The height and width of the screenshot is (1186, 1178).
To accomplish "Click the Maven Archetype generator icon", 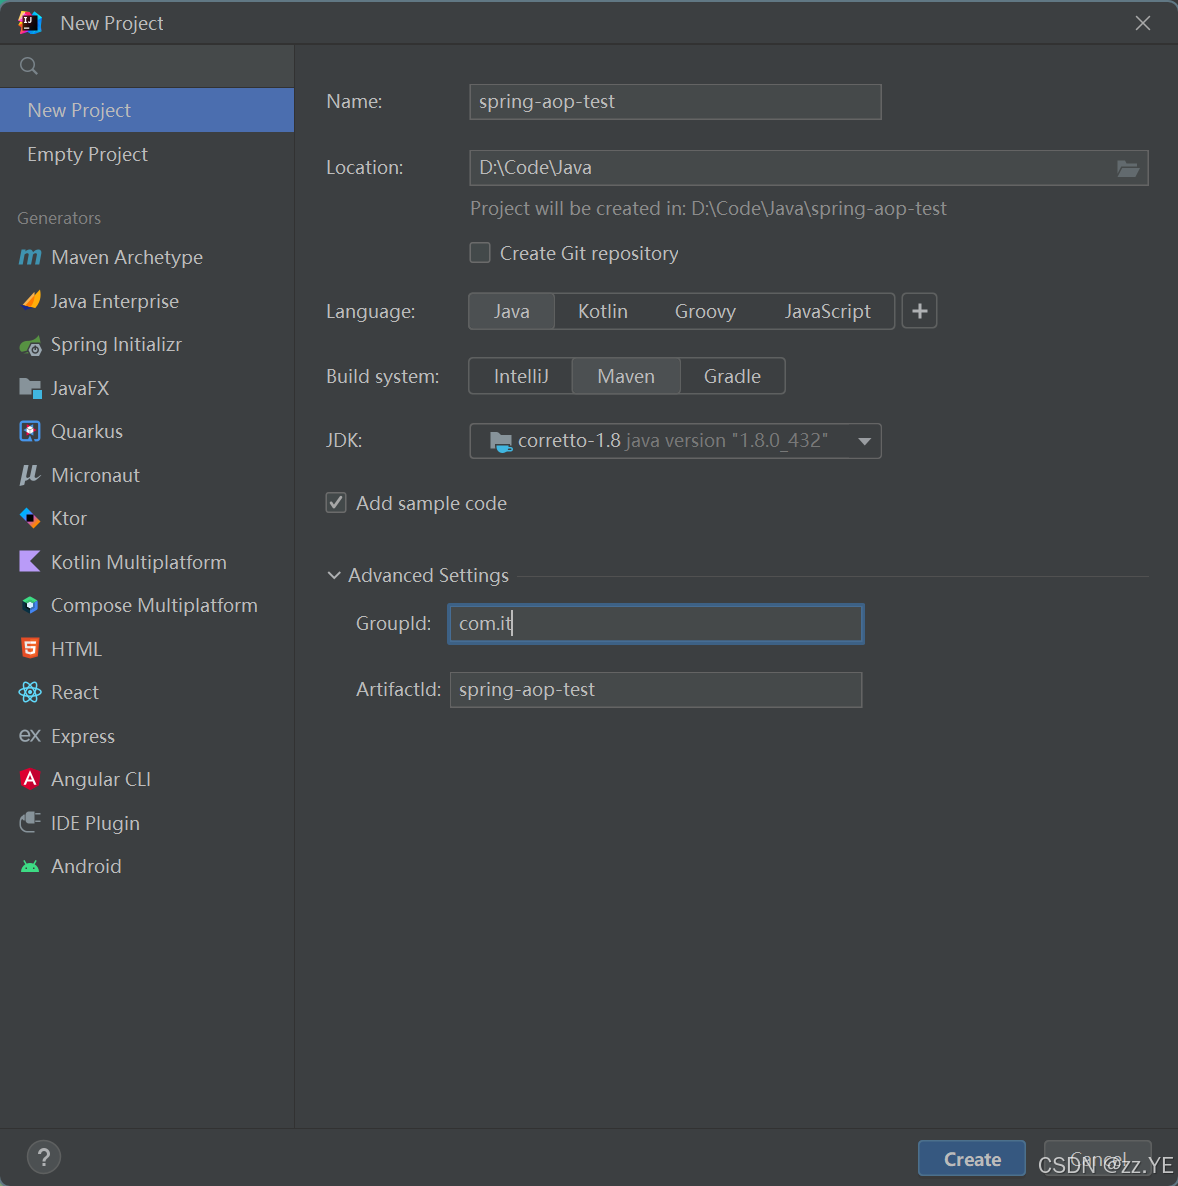I will [x=30, y=257].
